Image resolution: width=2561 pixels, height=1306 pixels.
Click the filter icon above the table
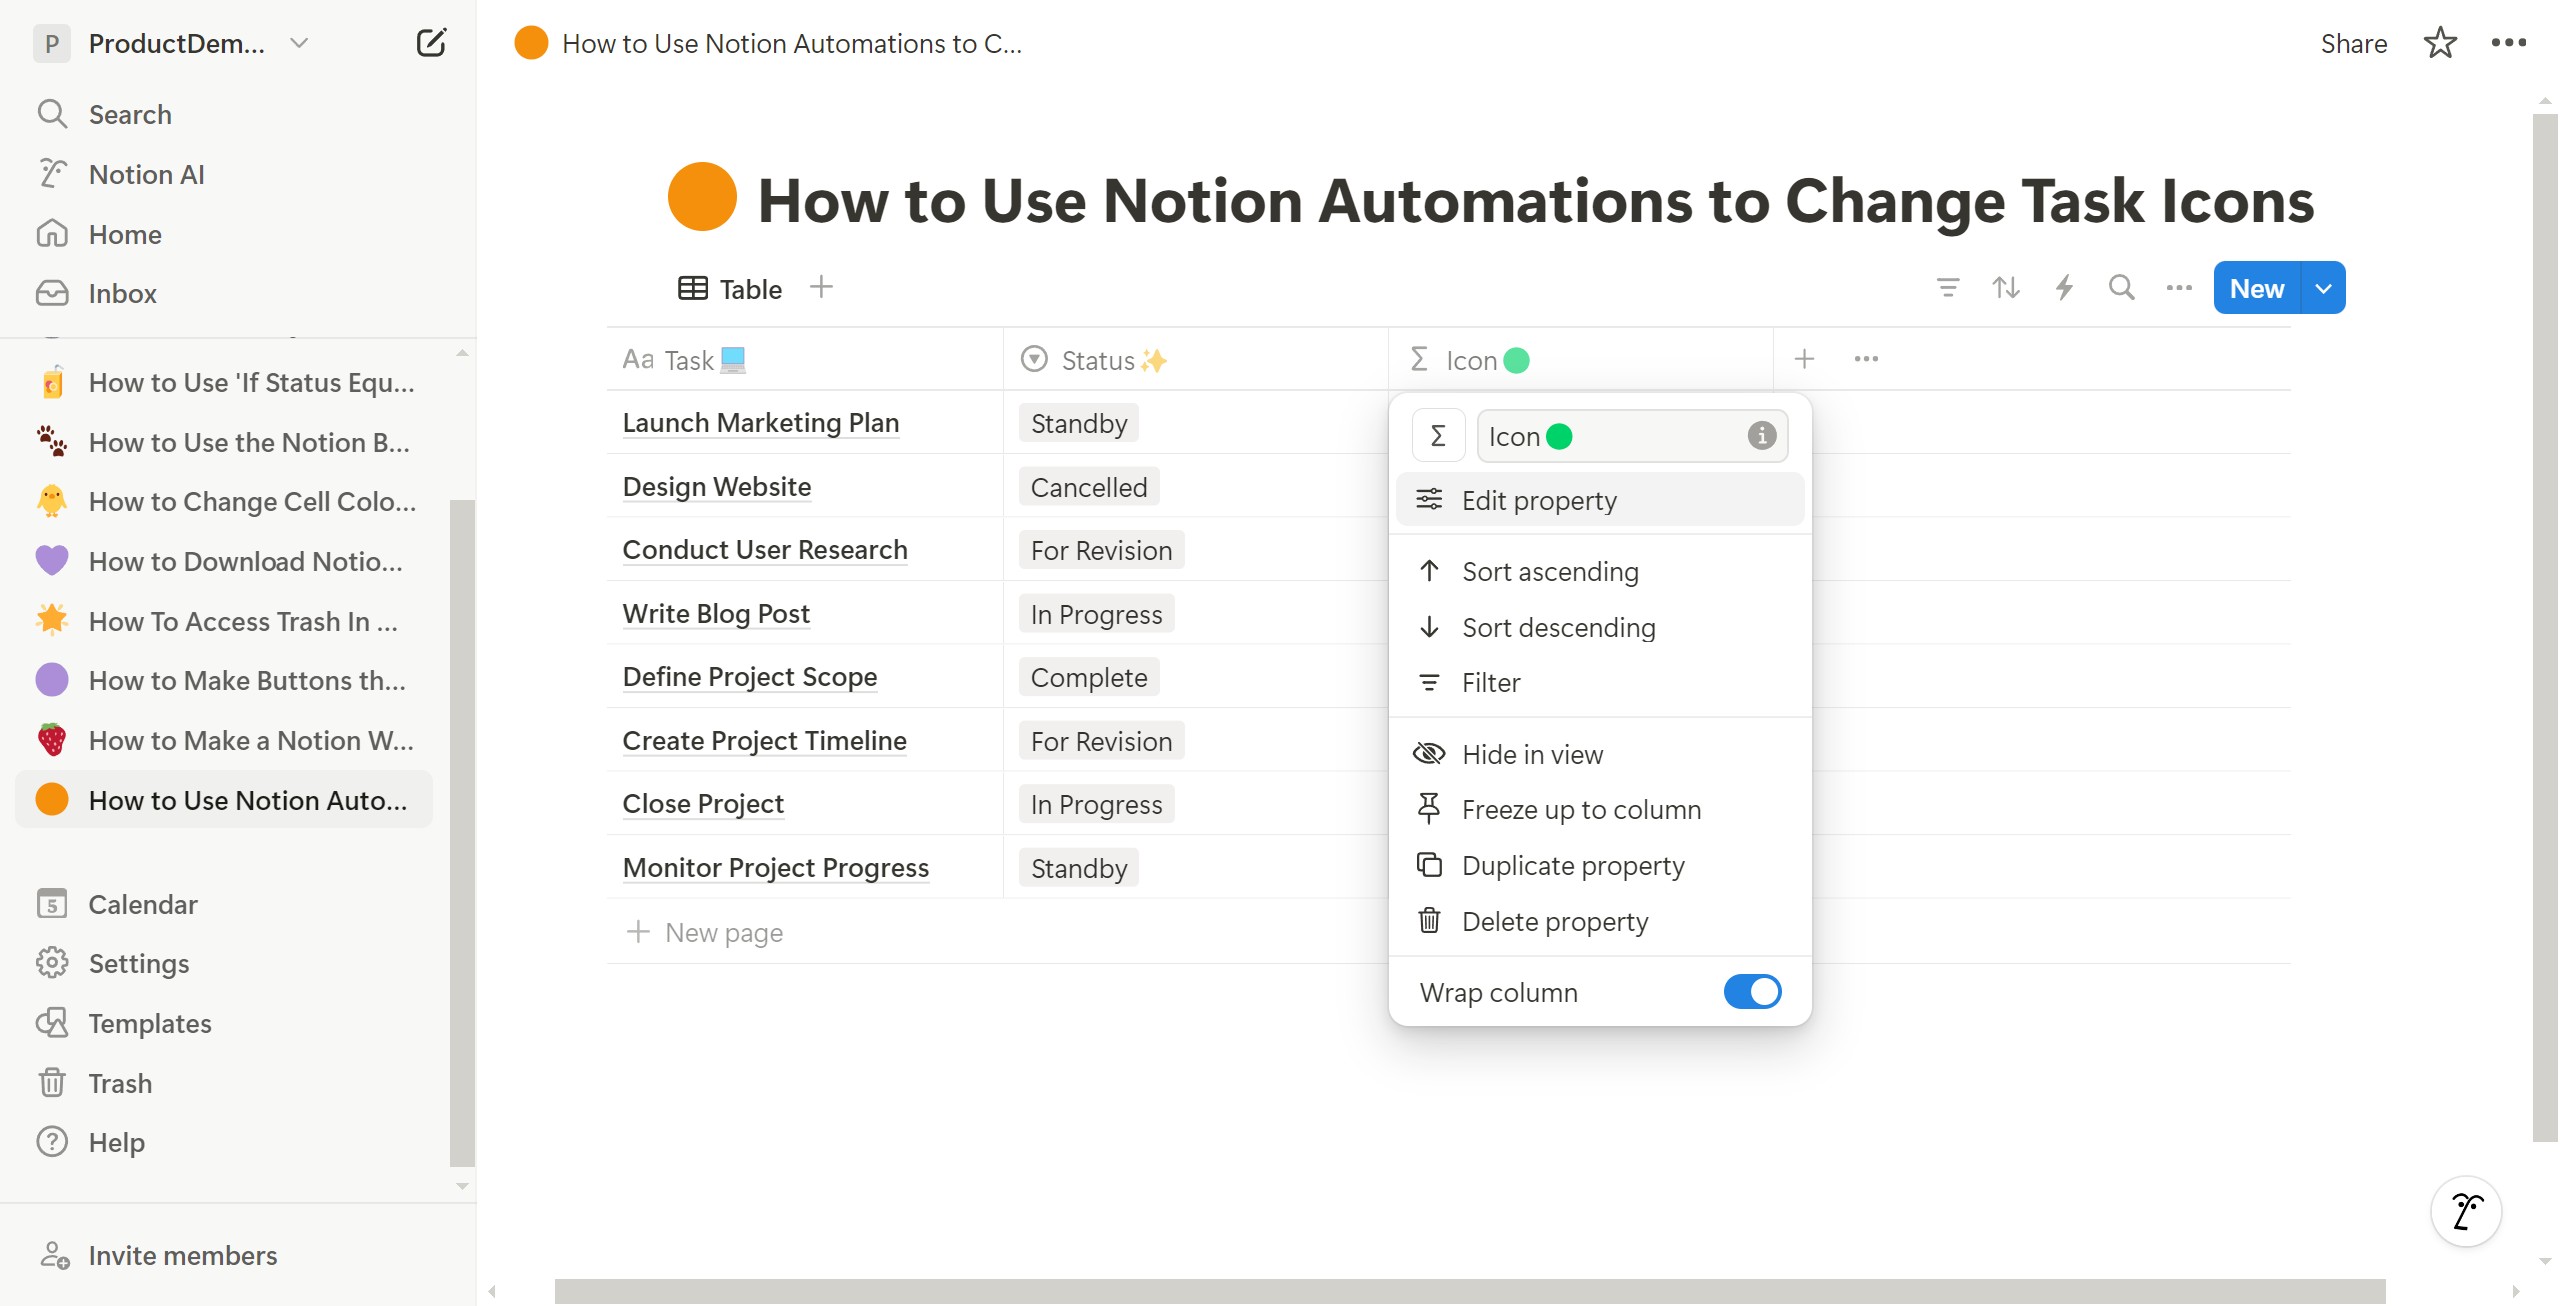coord(1948,288)
